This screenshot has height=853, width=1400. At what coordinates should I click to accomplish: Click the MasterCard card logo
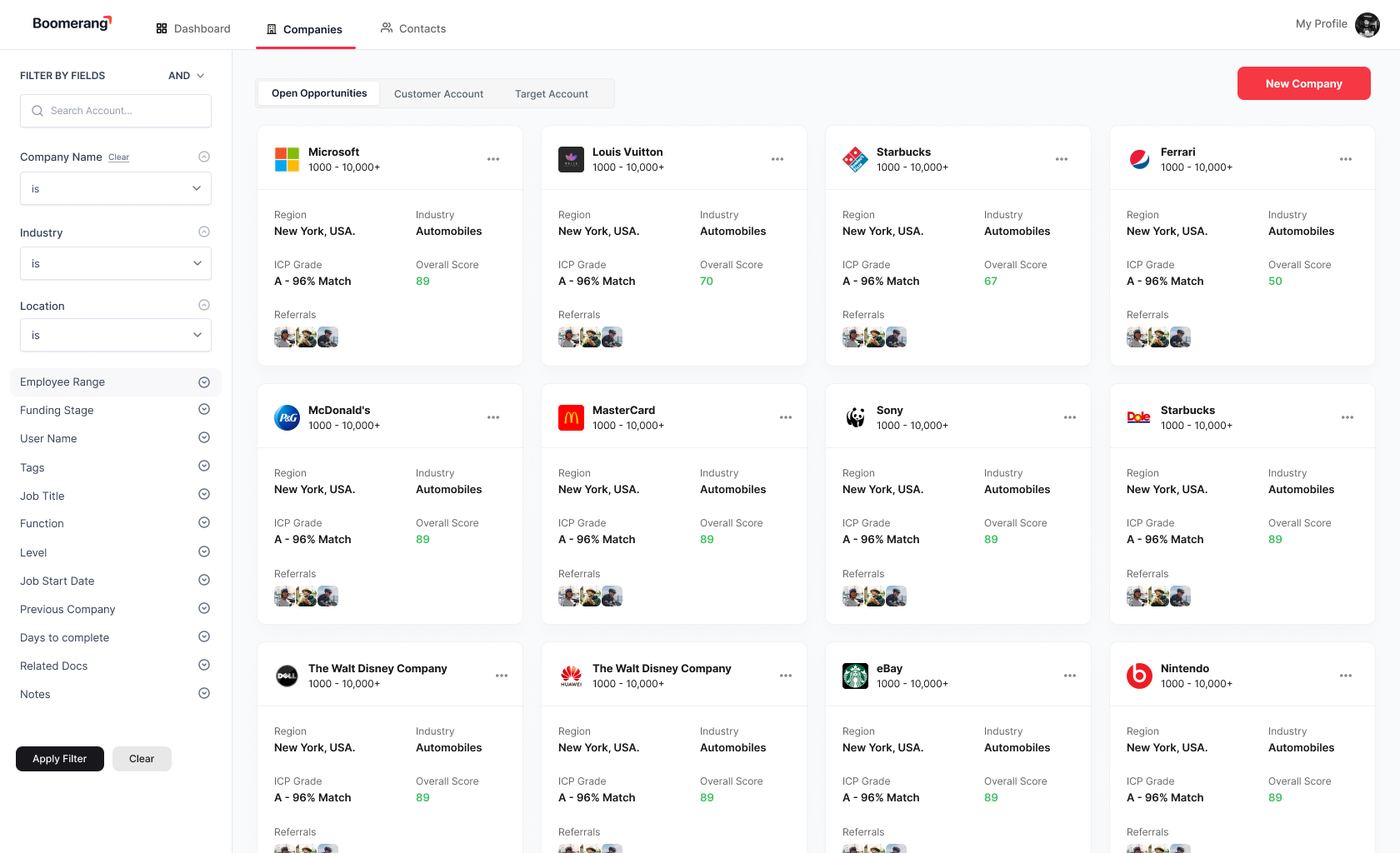click(571, 417)
